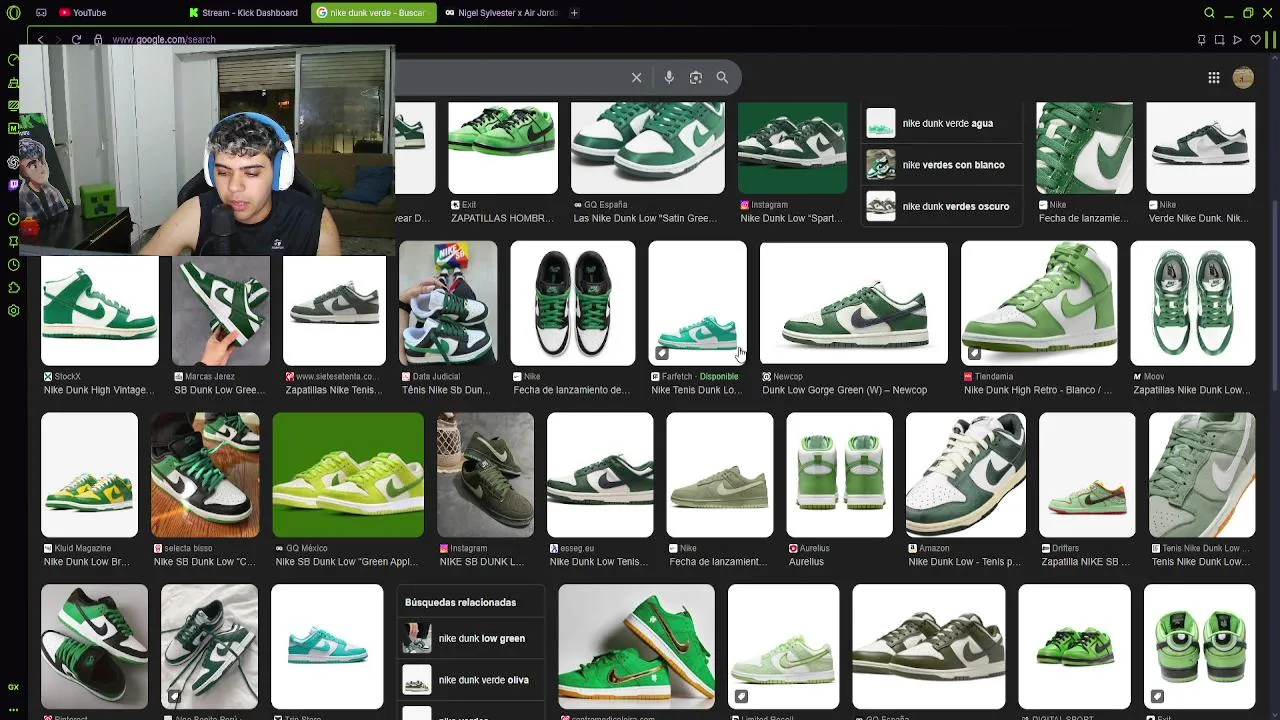Switch to the YouTube tab
Screen dimensions: 1280x720
(82, 13)
